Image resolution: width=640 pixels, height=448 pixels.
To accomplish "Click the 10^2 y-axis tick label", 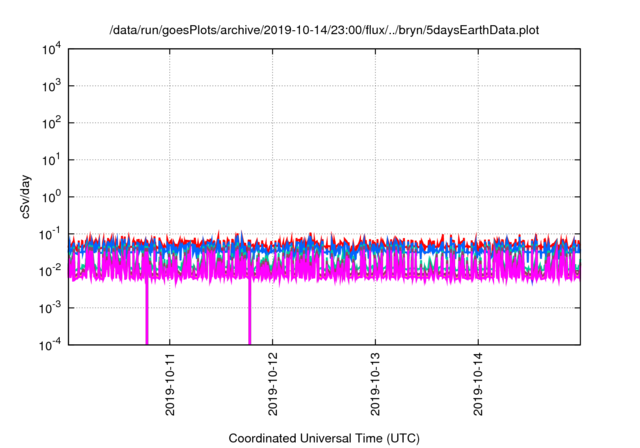I will pos(52,123).
